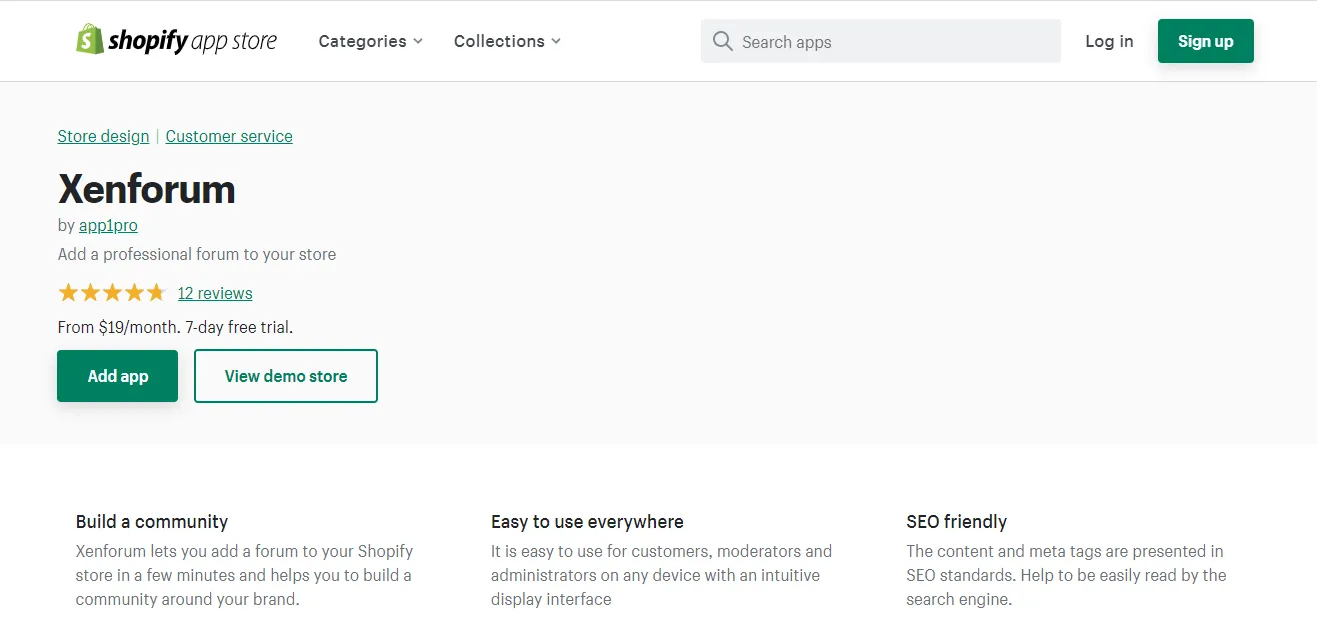Viewport: 1317px width, 618px height.
Task: Open the 12 reviews link
Action: click(215, 293)
